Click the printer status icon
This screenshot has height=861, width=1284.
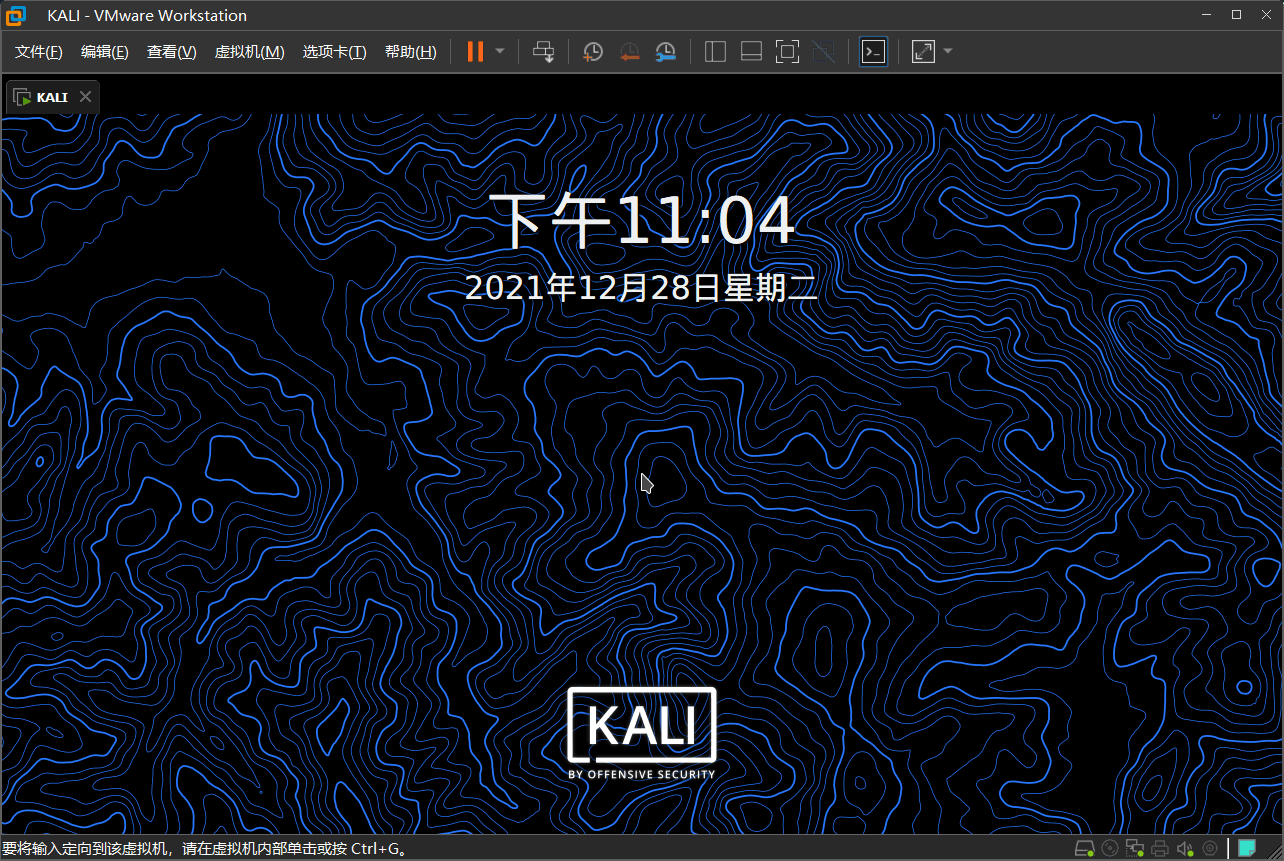pos(1159,849)
